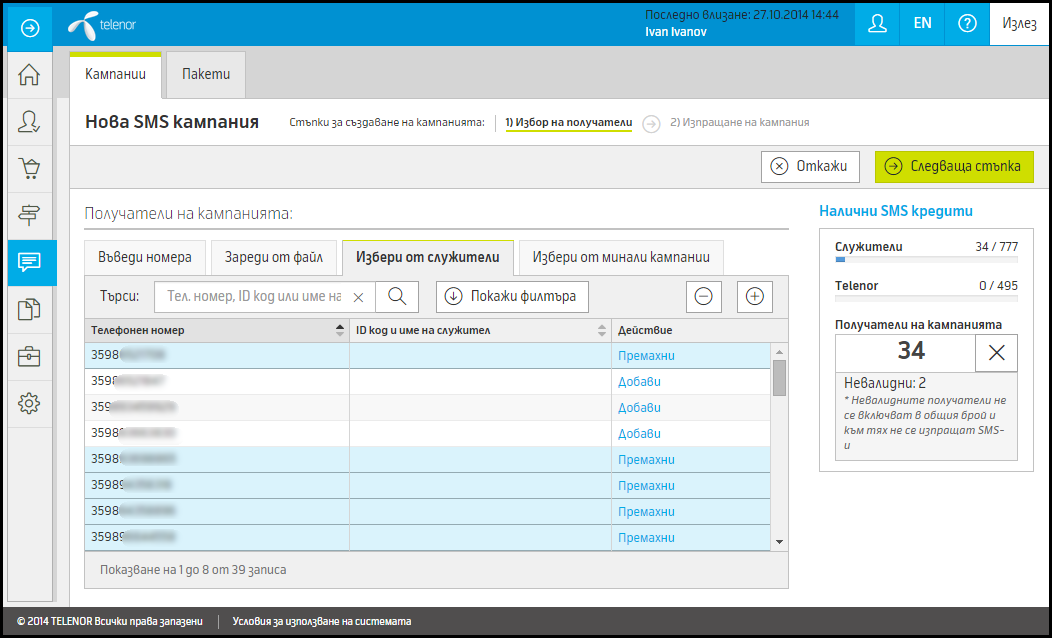Open the Въведи номера tab
1052x638 pixels.
[145, 258]
